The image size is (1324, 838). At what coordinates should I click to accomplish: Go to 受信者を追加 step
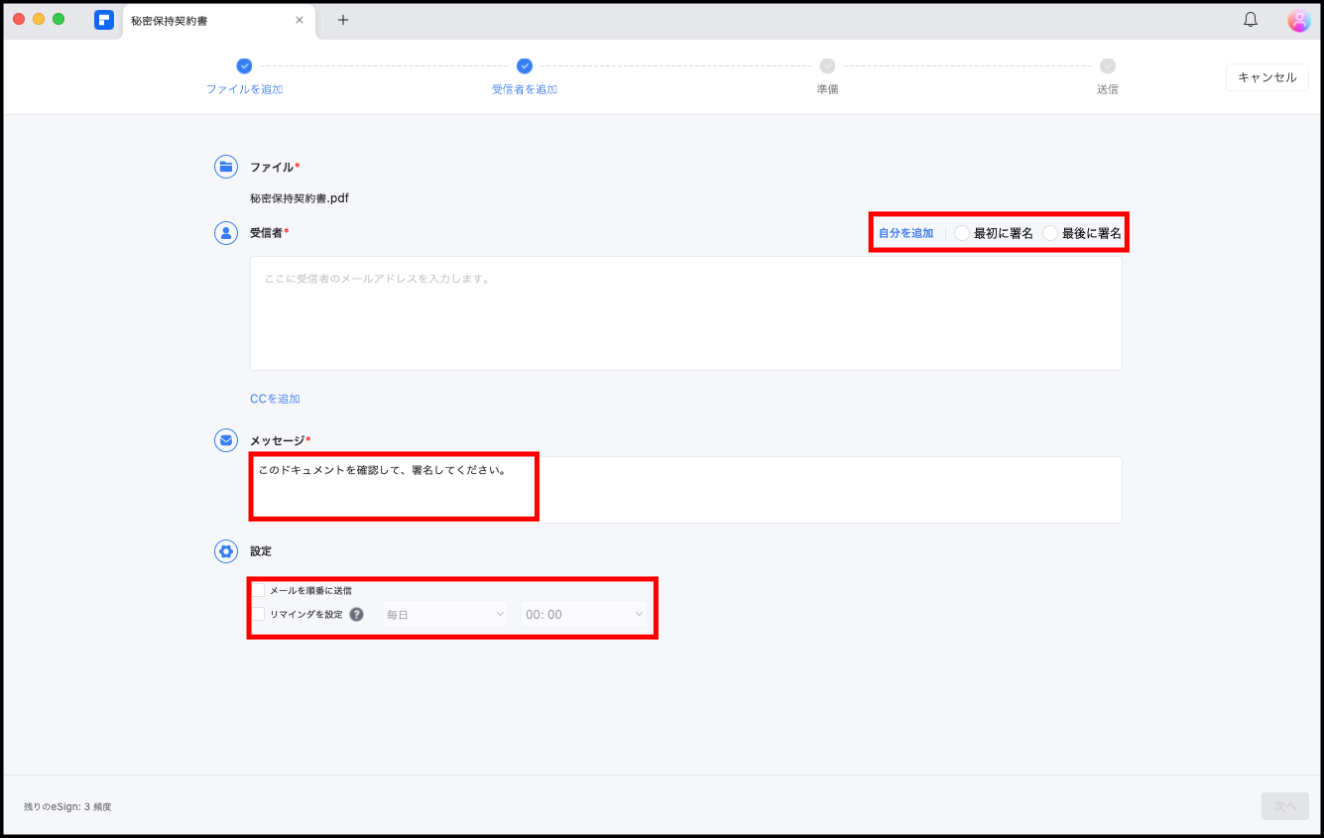pos(524,76)
